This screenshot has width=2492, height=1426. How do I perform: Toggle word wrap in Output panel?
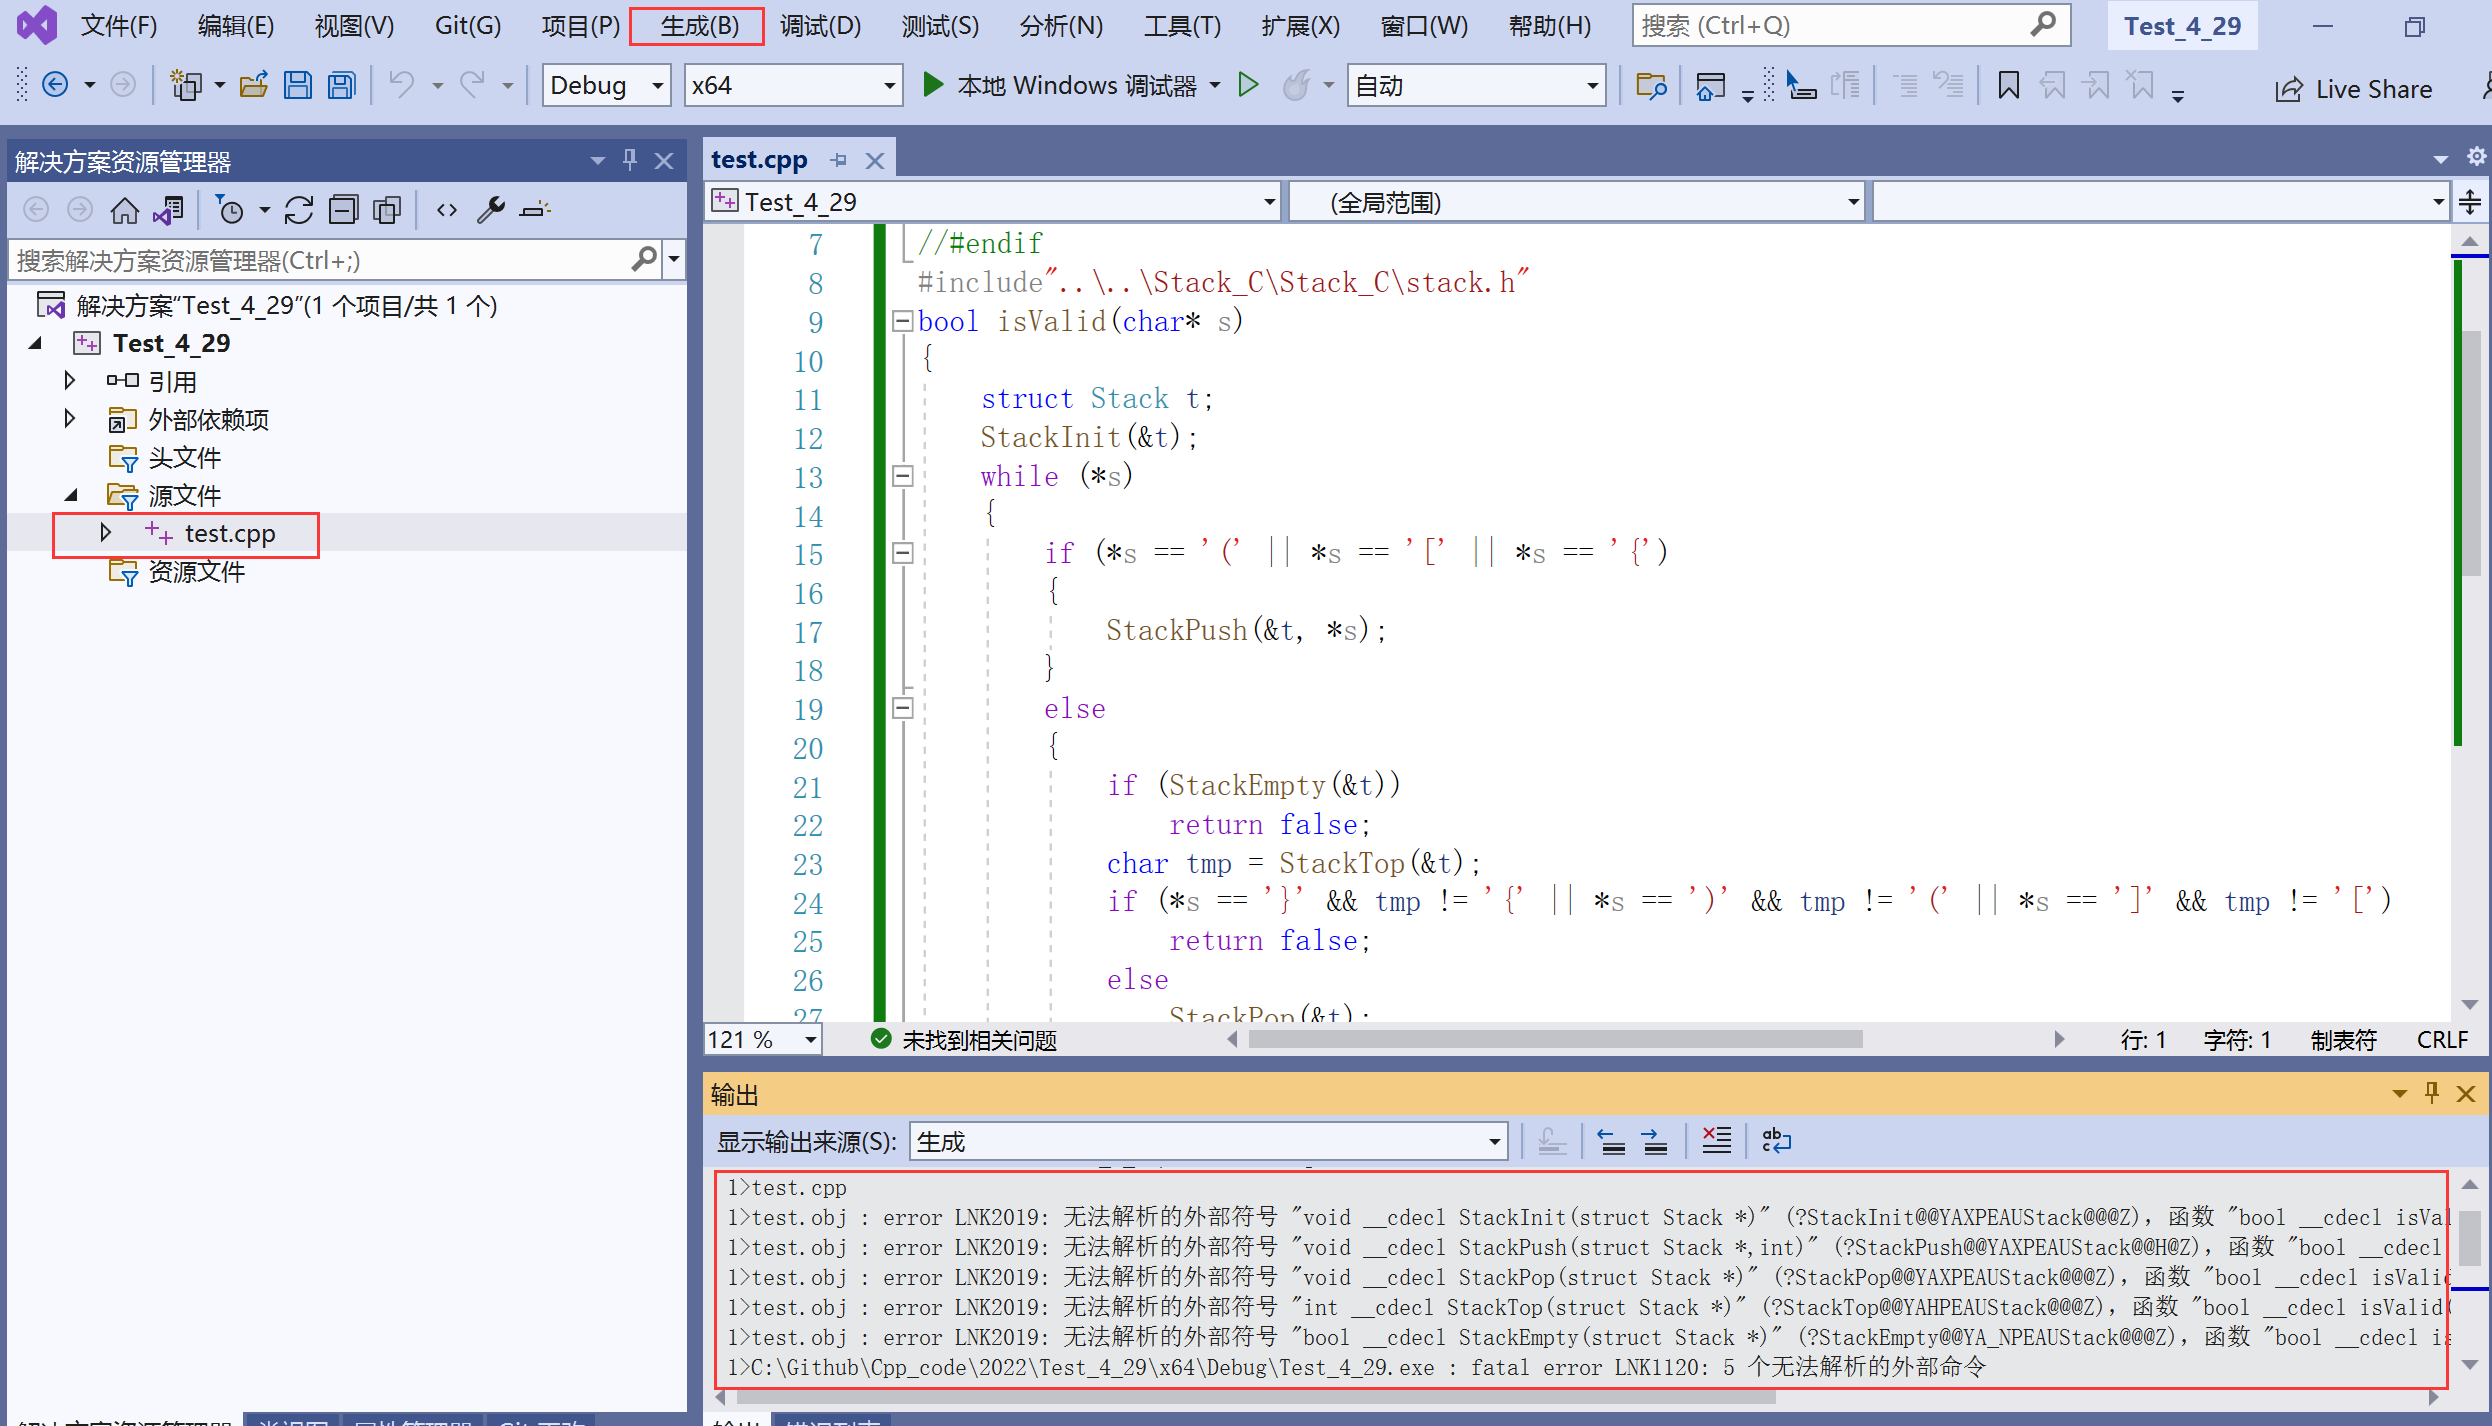1776,1141
